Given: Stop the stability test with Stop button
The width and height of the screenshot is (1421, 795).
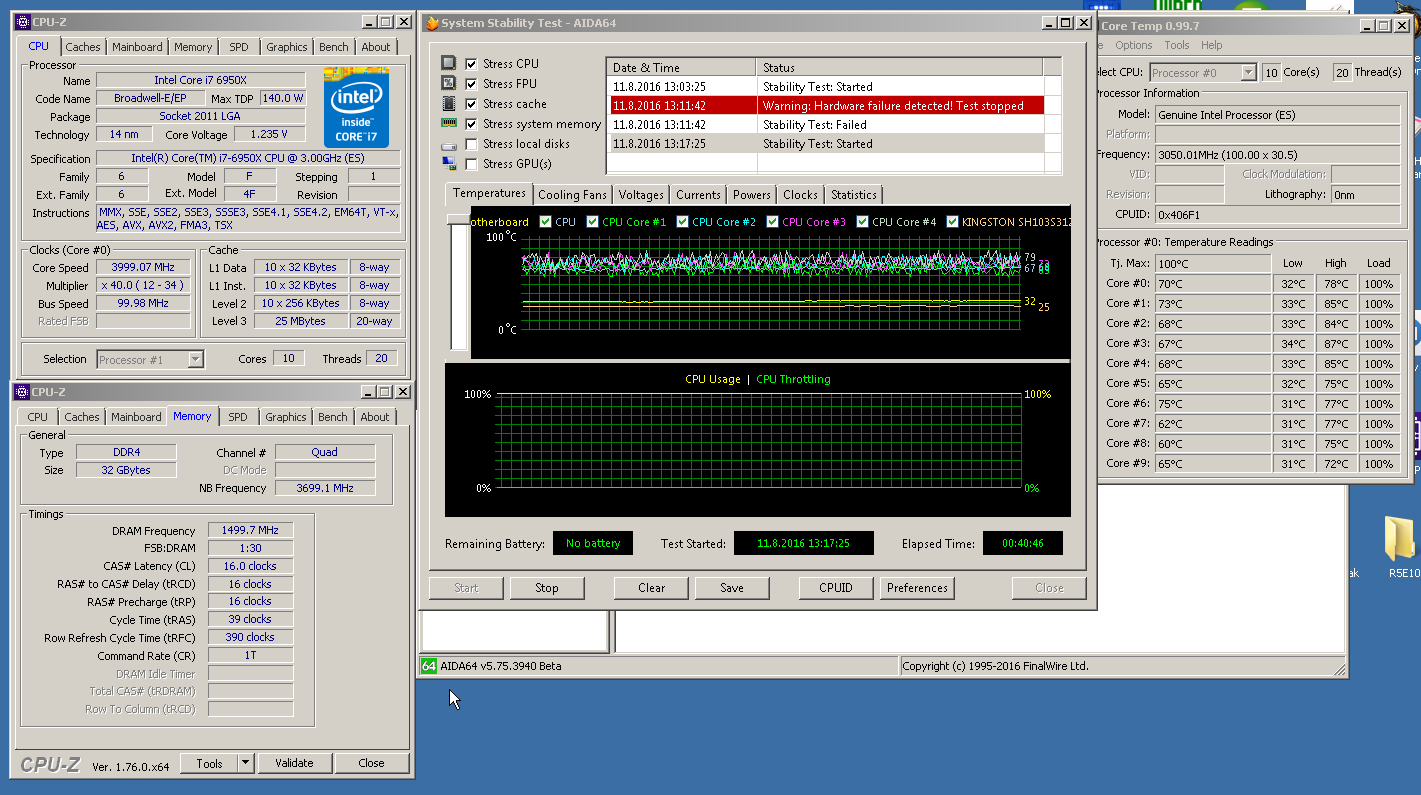Looking at the screenshot, I should tap(547, 588).
